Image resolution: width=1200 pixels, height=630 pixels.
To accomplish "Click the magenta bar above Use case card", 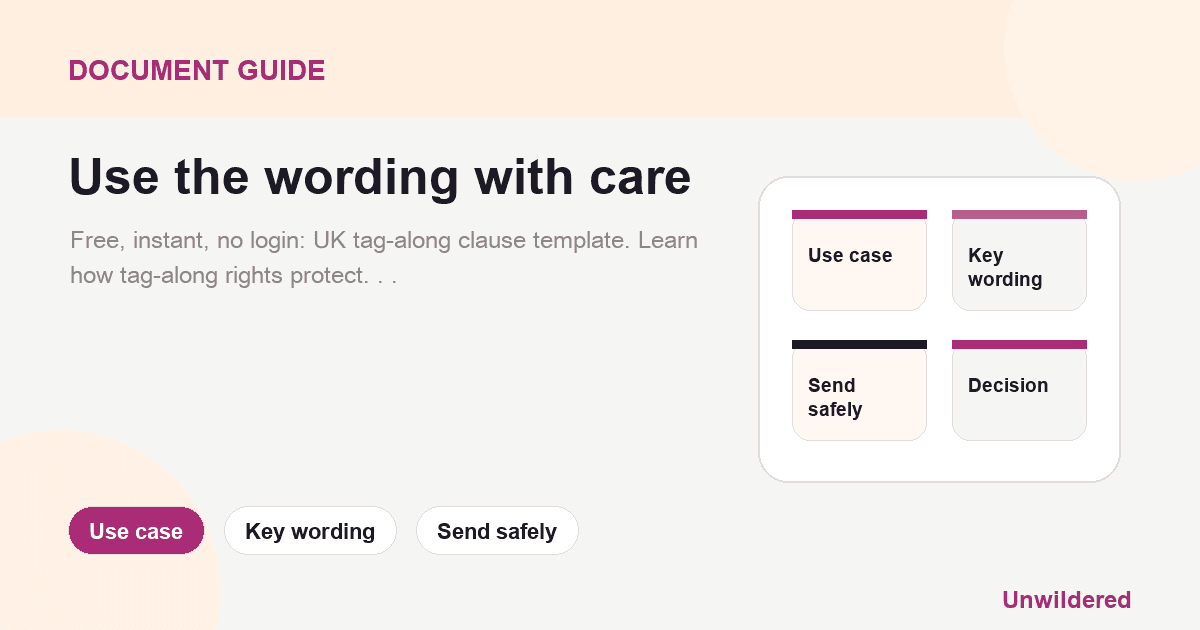I will (859, 214).
